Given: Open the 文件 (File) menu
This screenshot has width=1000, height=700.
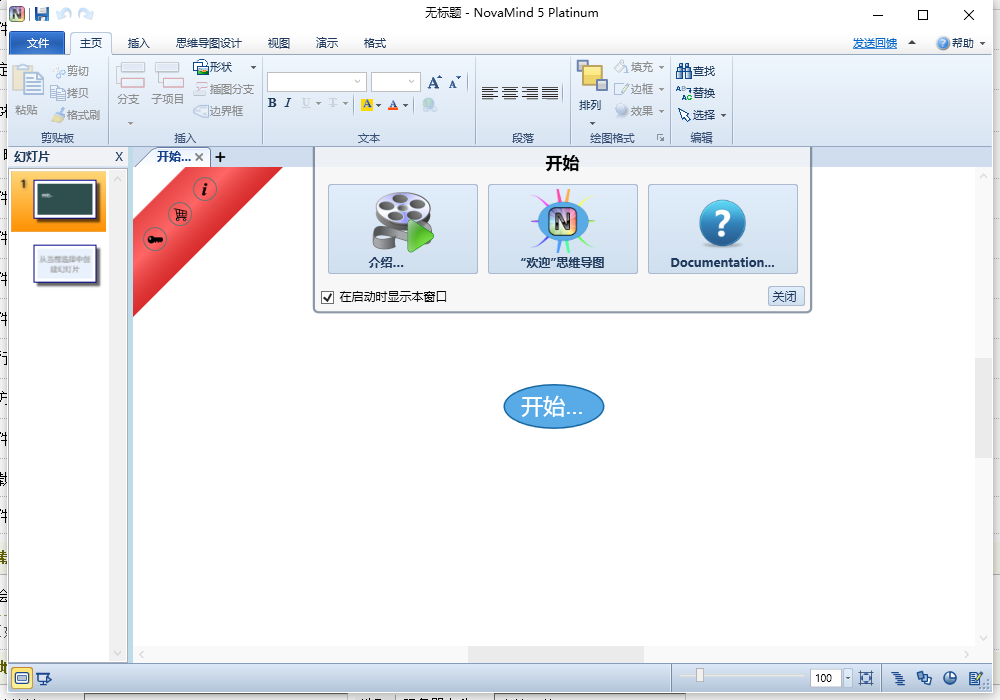Looking at the screenshot, I should (x=38, y=43).
